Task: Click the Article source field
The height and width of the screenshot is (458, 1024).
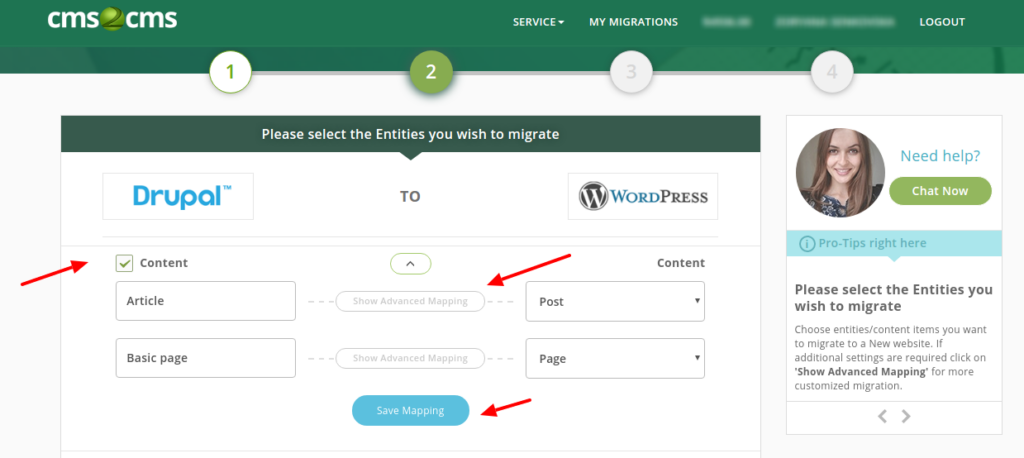Action: pos(206,301)
